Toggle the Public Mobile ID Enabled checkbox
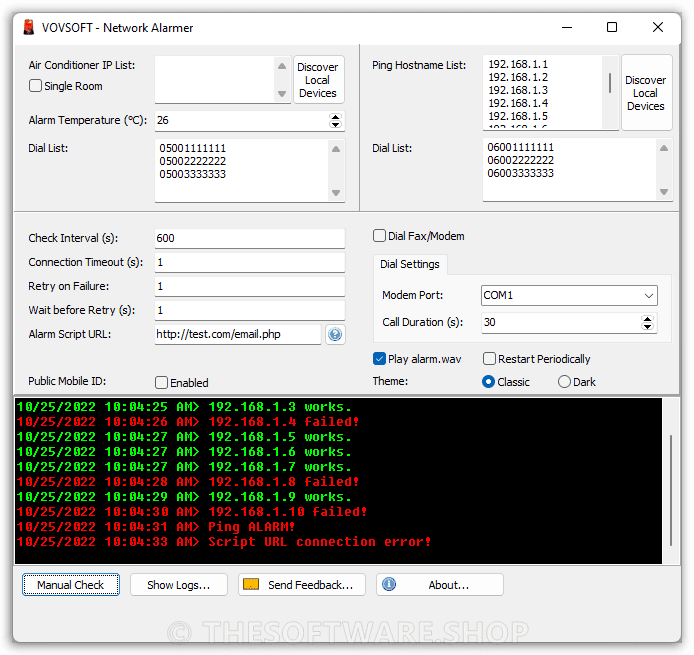The image size is (694, 655). click(x=162, y=382)
